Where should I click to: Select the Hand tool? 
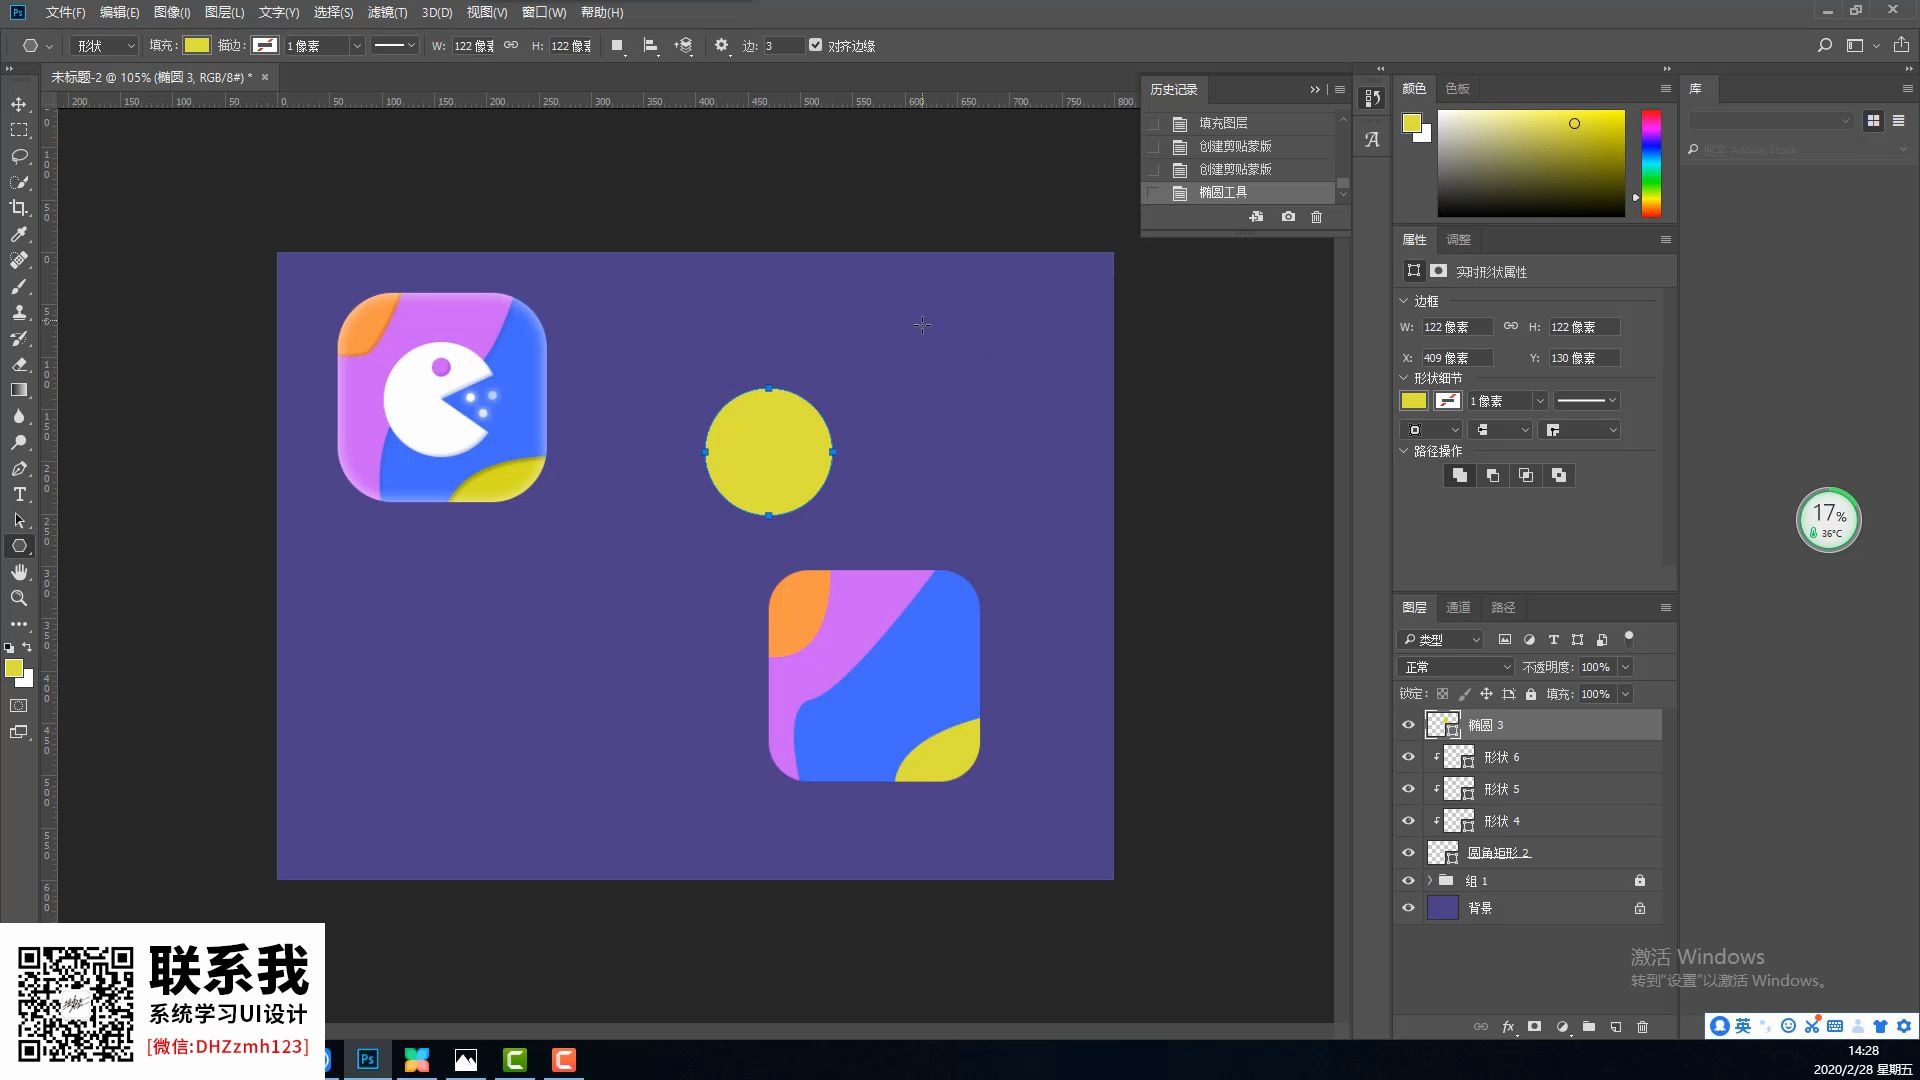pos(19,572)
